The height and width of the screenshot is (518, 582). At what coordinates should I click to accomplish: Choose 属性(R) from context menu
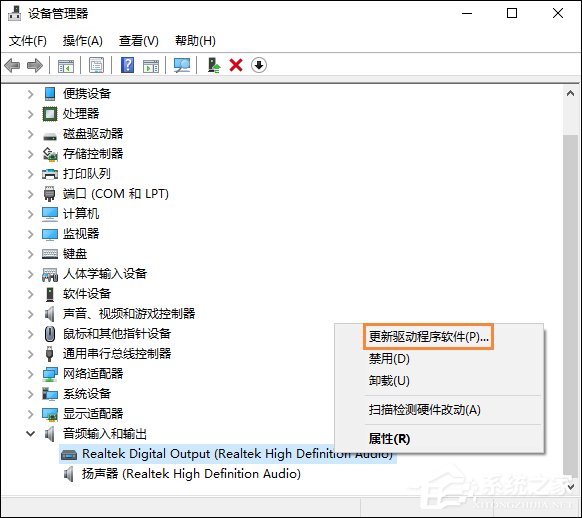point(389,439)
